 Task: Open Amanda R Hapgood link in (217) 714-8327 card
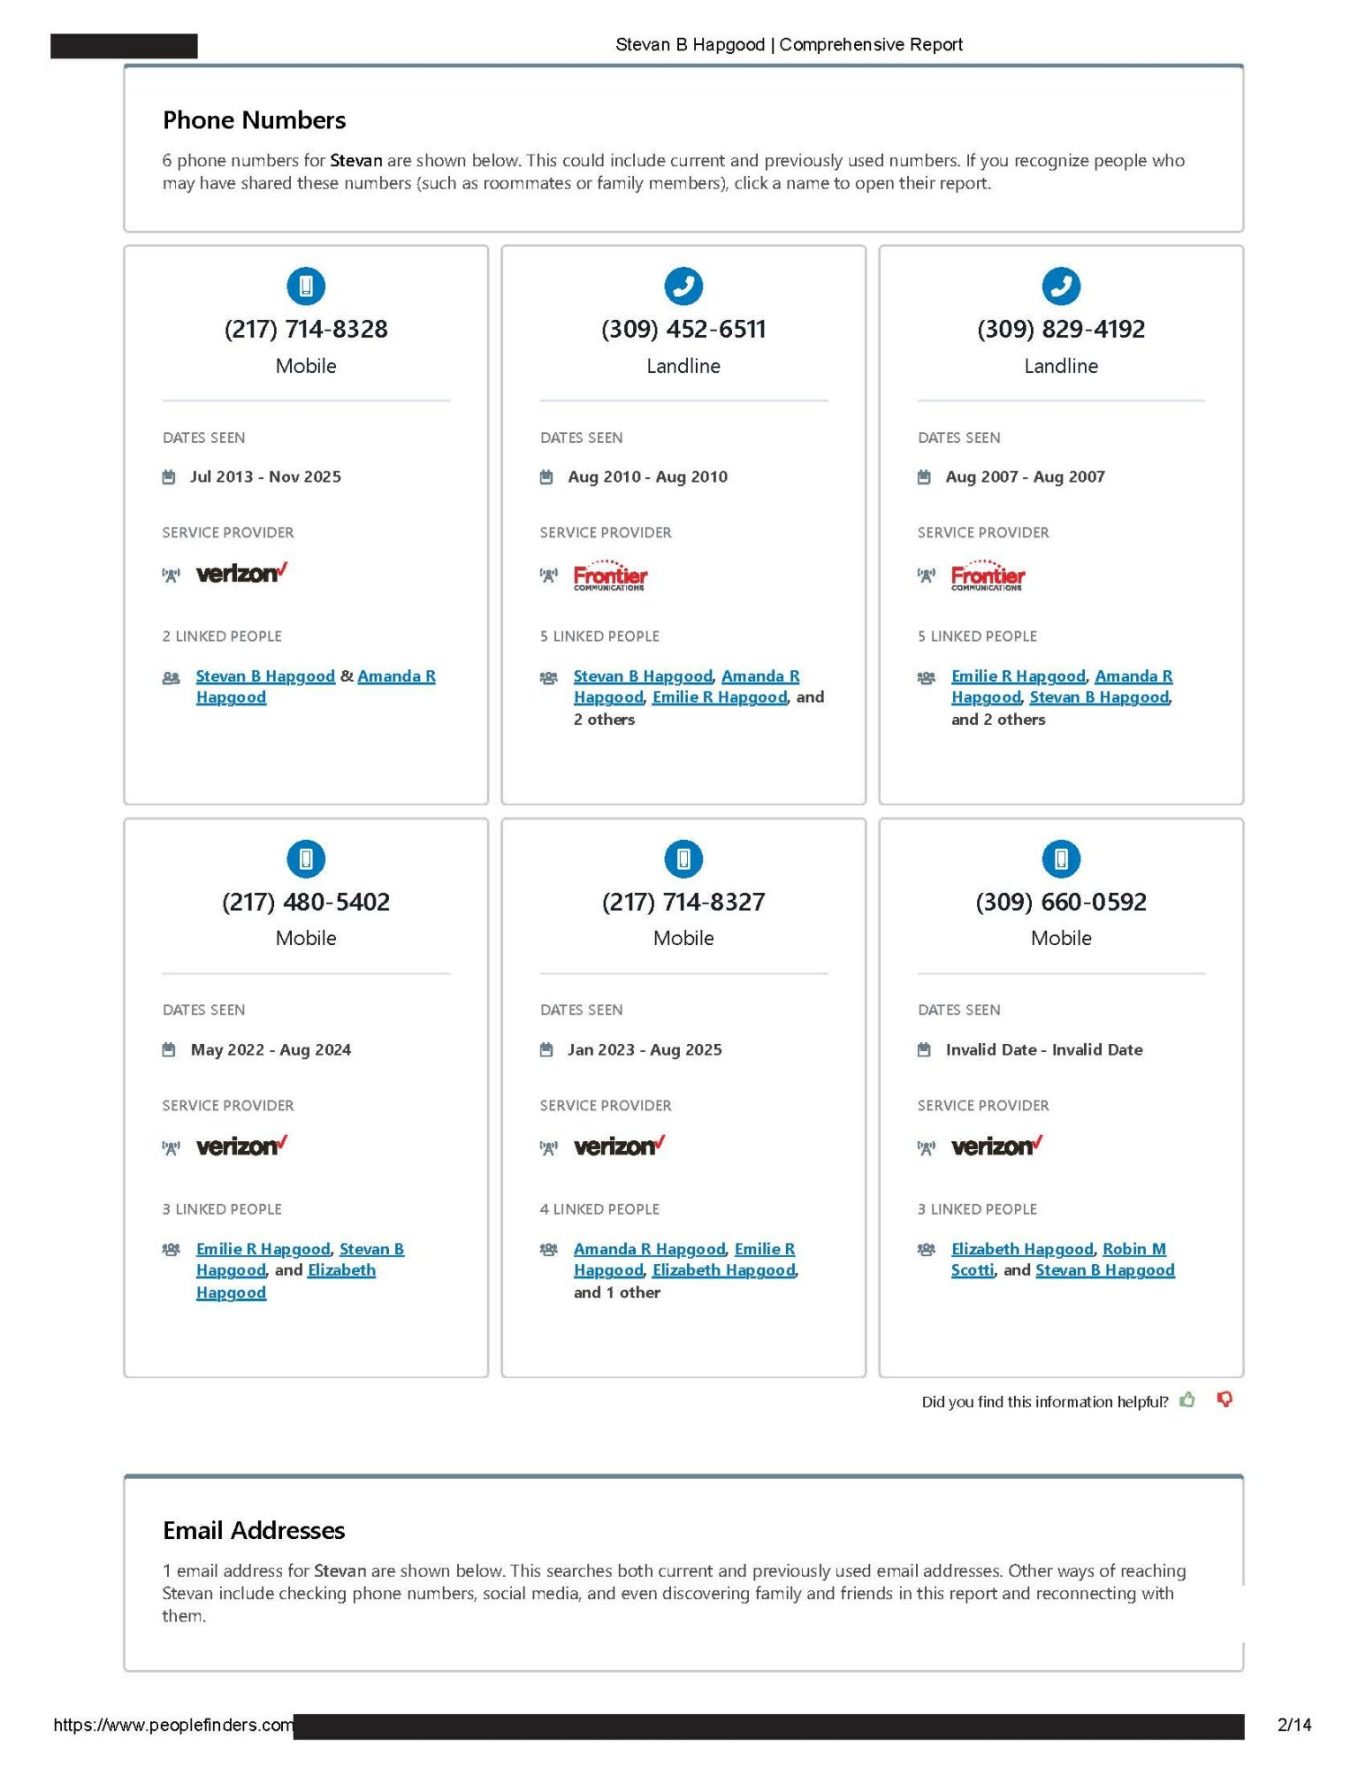[x=649, y=1249]
